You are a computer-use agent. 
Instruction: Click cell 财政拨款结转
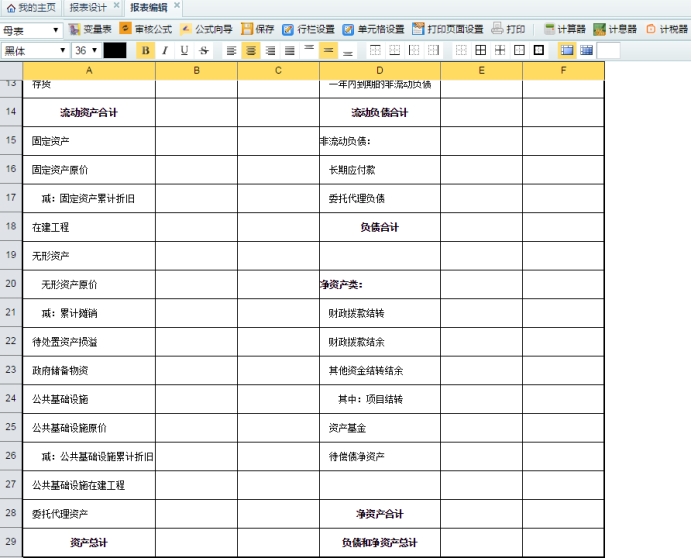click(x=380, y=313)
